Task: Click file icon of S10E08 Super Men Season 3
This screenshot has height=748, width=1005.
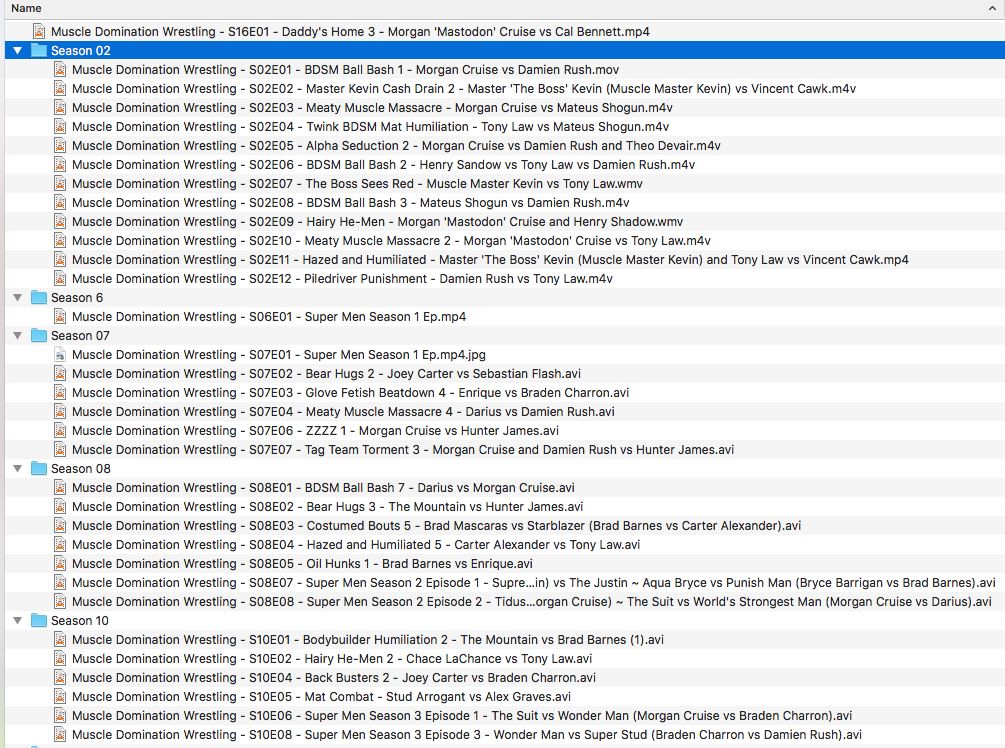Action: point(60,735)
